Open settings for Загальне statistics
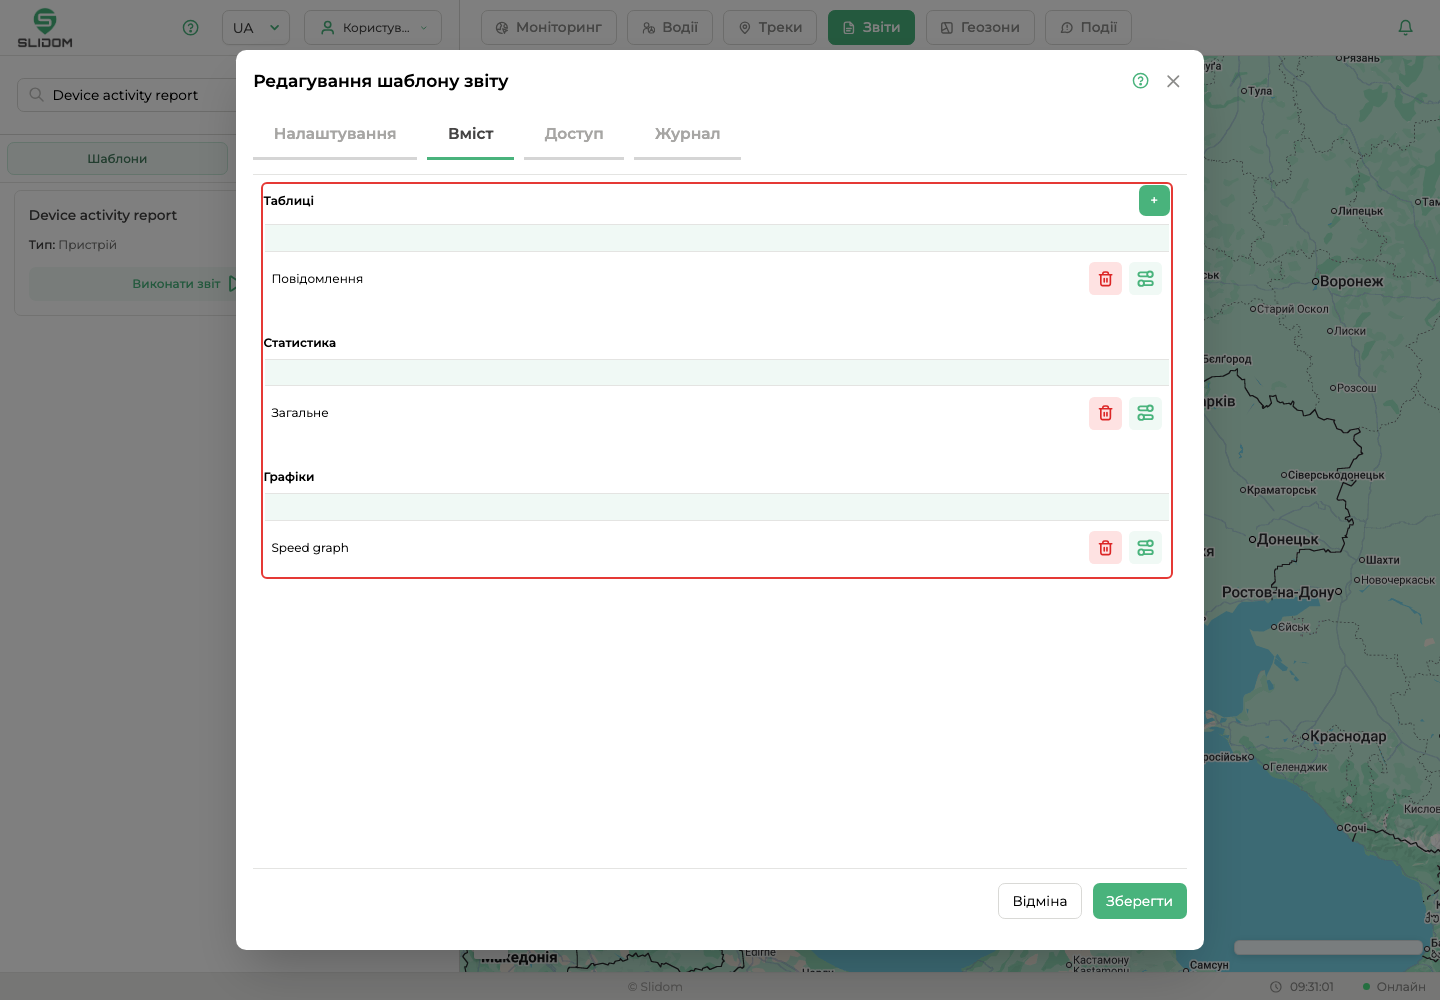Viewport: 1440px width, 1000px height. (x=1145, y=413)
